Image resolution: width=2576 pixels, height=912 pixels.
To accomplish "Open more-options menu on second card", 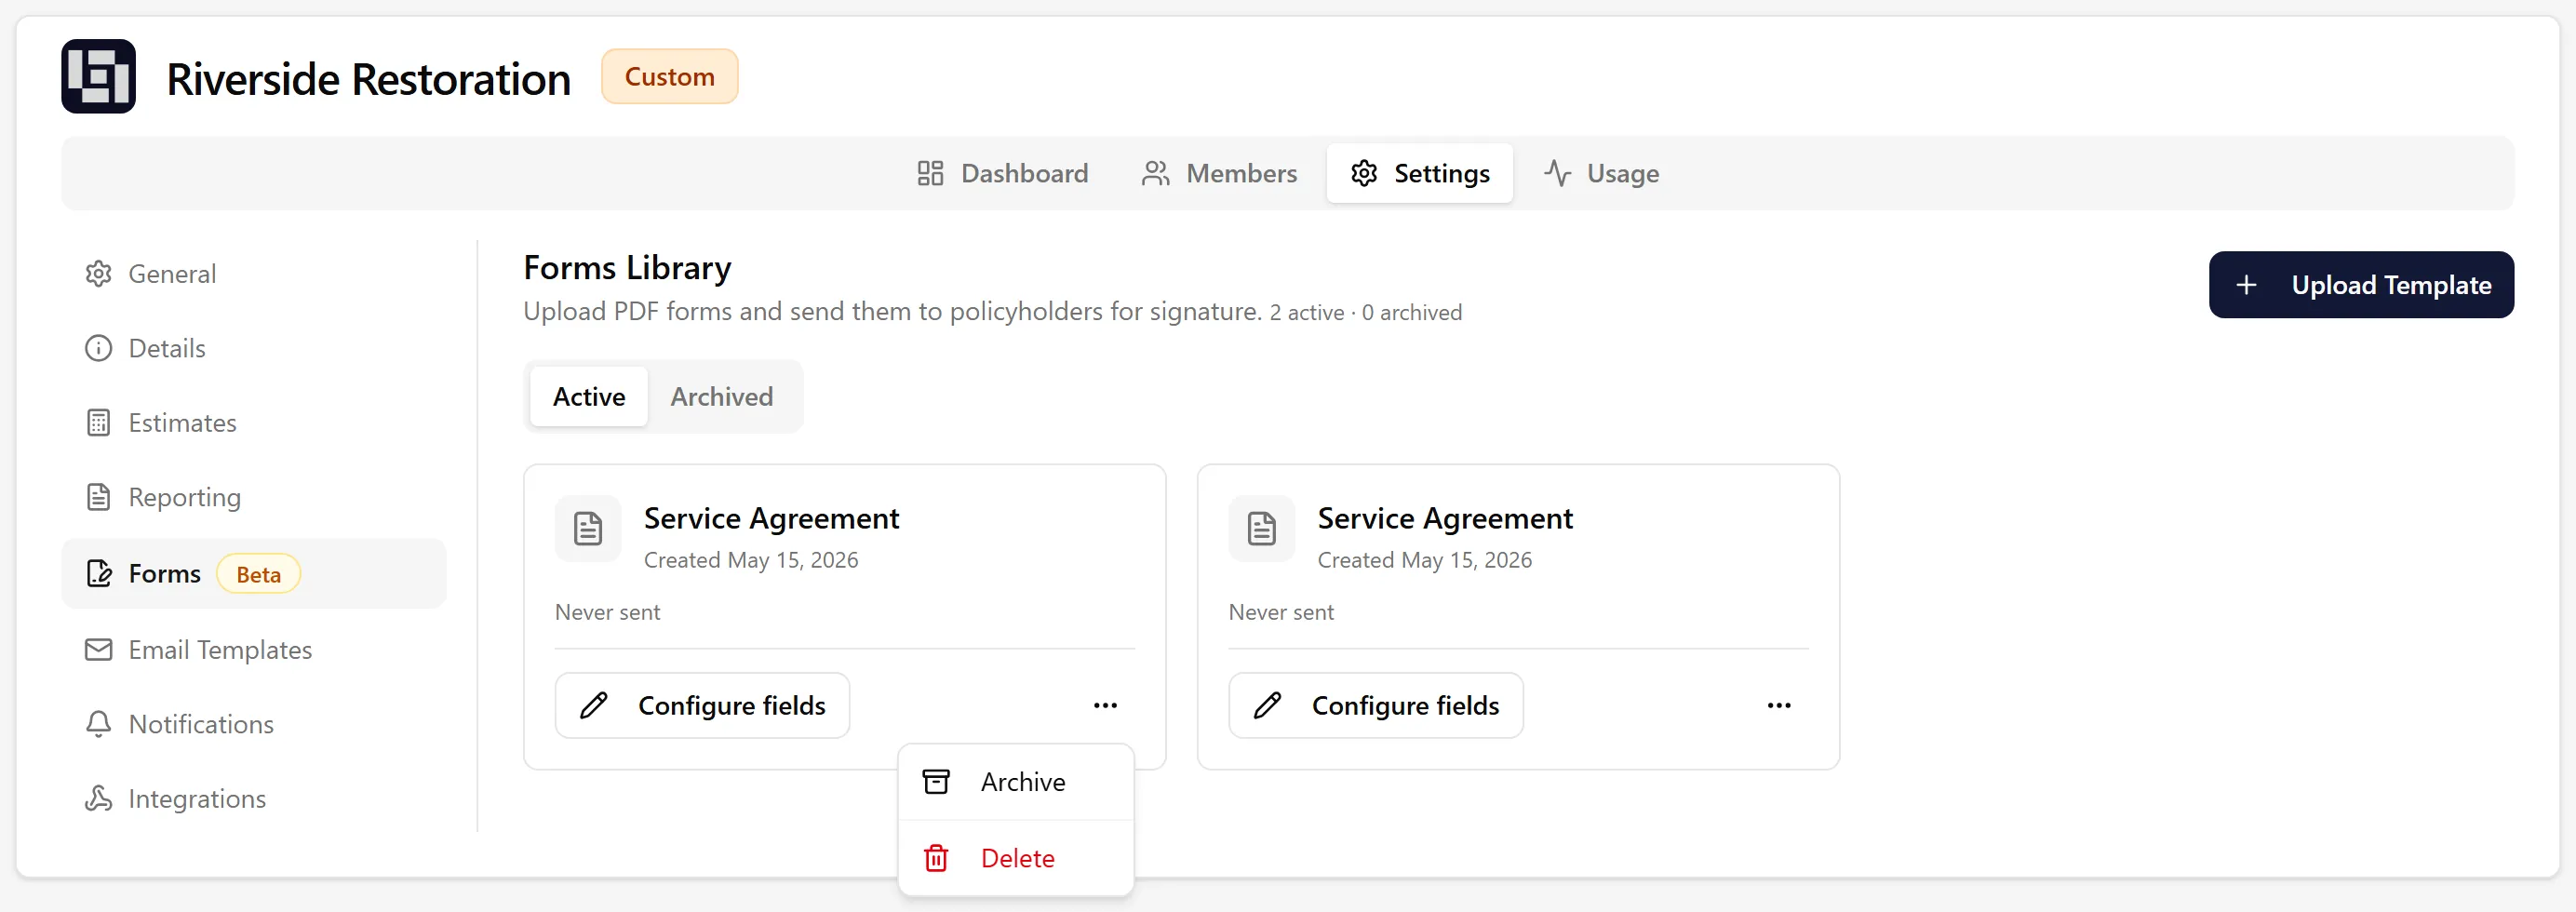I will [x=1779, y=706].
